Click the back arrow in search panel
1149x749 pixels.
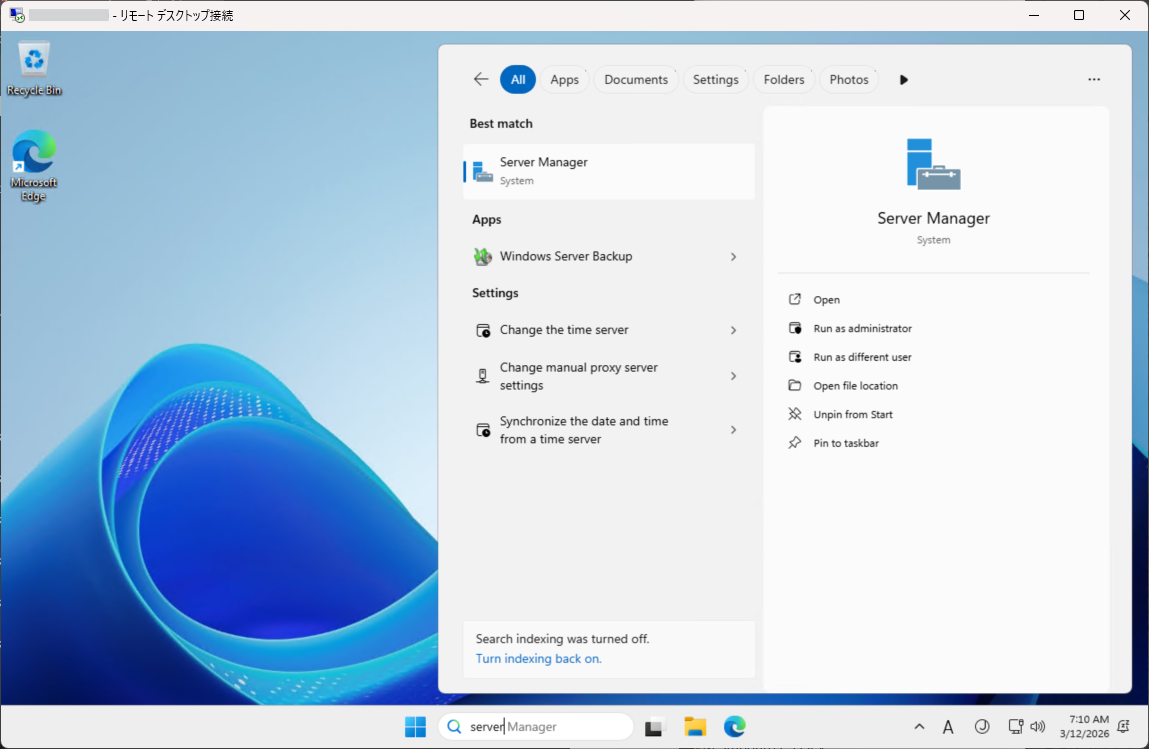pyautogui.click(x=481, y=80)
